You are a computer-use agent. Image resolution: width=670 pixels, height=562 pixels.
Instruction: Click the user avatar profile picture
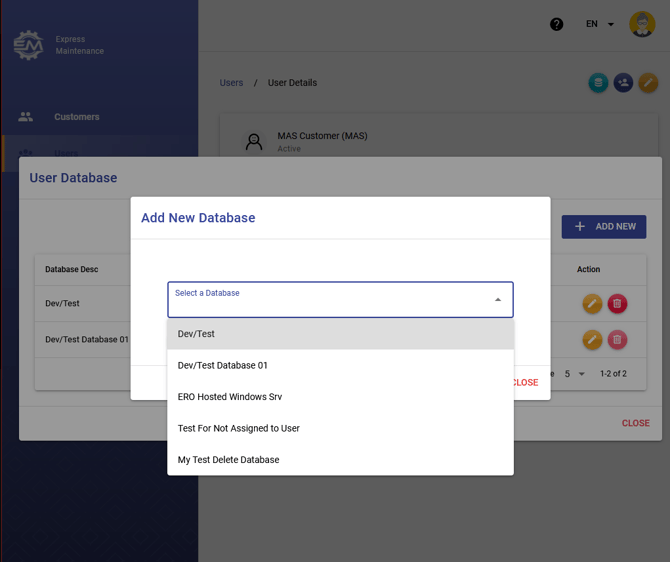642,24
